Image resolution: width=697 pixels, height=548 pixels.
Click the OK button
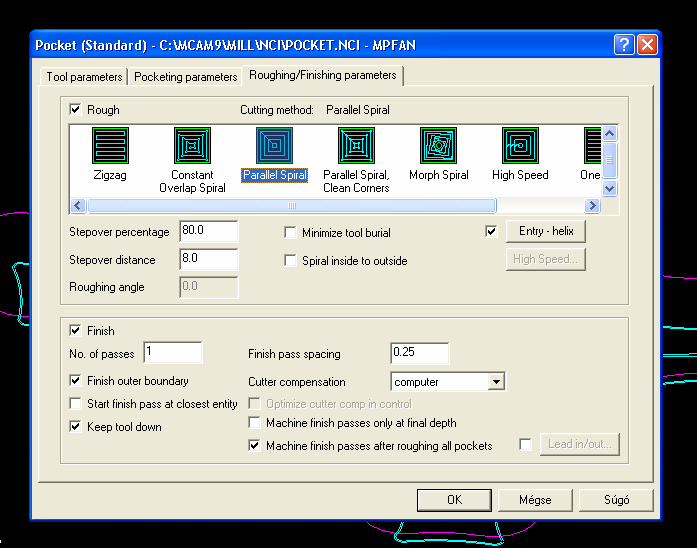coord(454,500)
